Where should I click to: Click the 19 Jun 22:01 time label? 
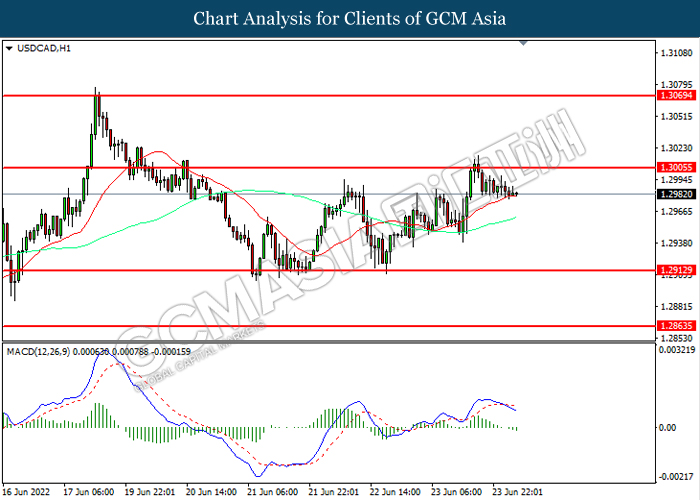pyautogui.click(x=150, y=492)
